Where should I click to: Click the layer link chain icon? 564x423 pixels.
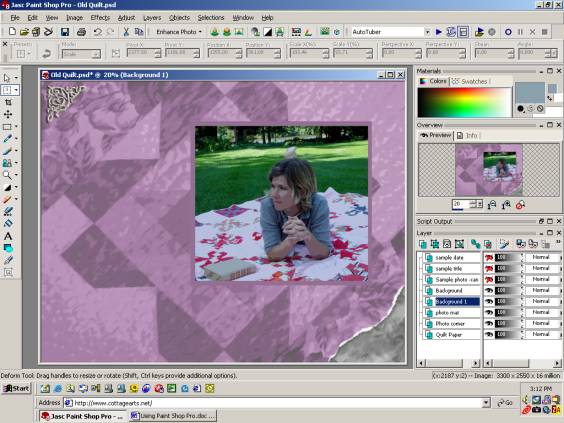pos(476,244)
